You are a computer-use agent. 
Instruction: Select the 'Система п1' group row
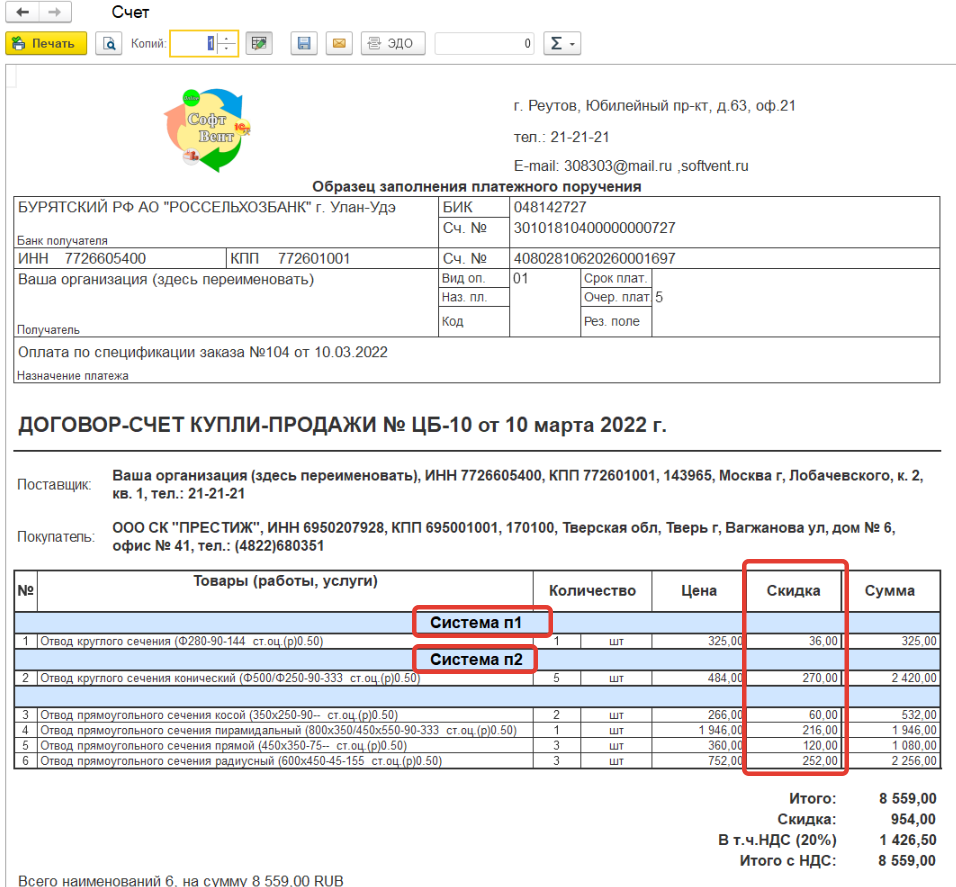pyautogui.click(x=477, y=622)
